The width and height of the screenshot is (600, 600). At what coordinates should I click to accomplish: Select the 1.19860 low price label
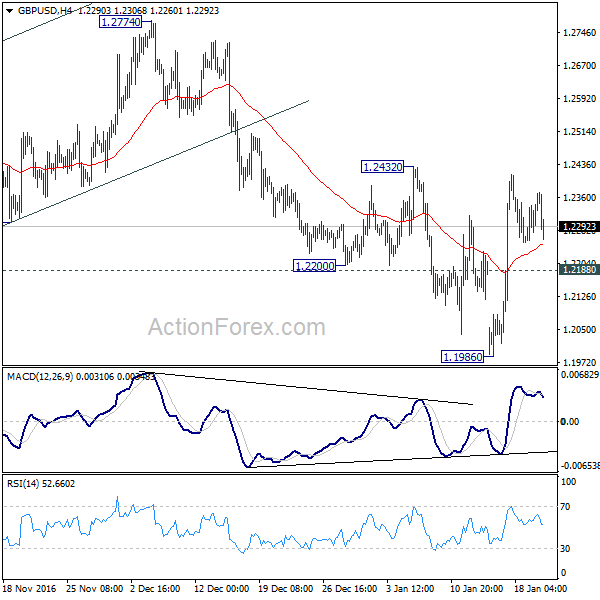pos(462,357)
